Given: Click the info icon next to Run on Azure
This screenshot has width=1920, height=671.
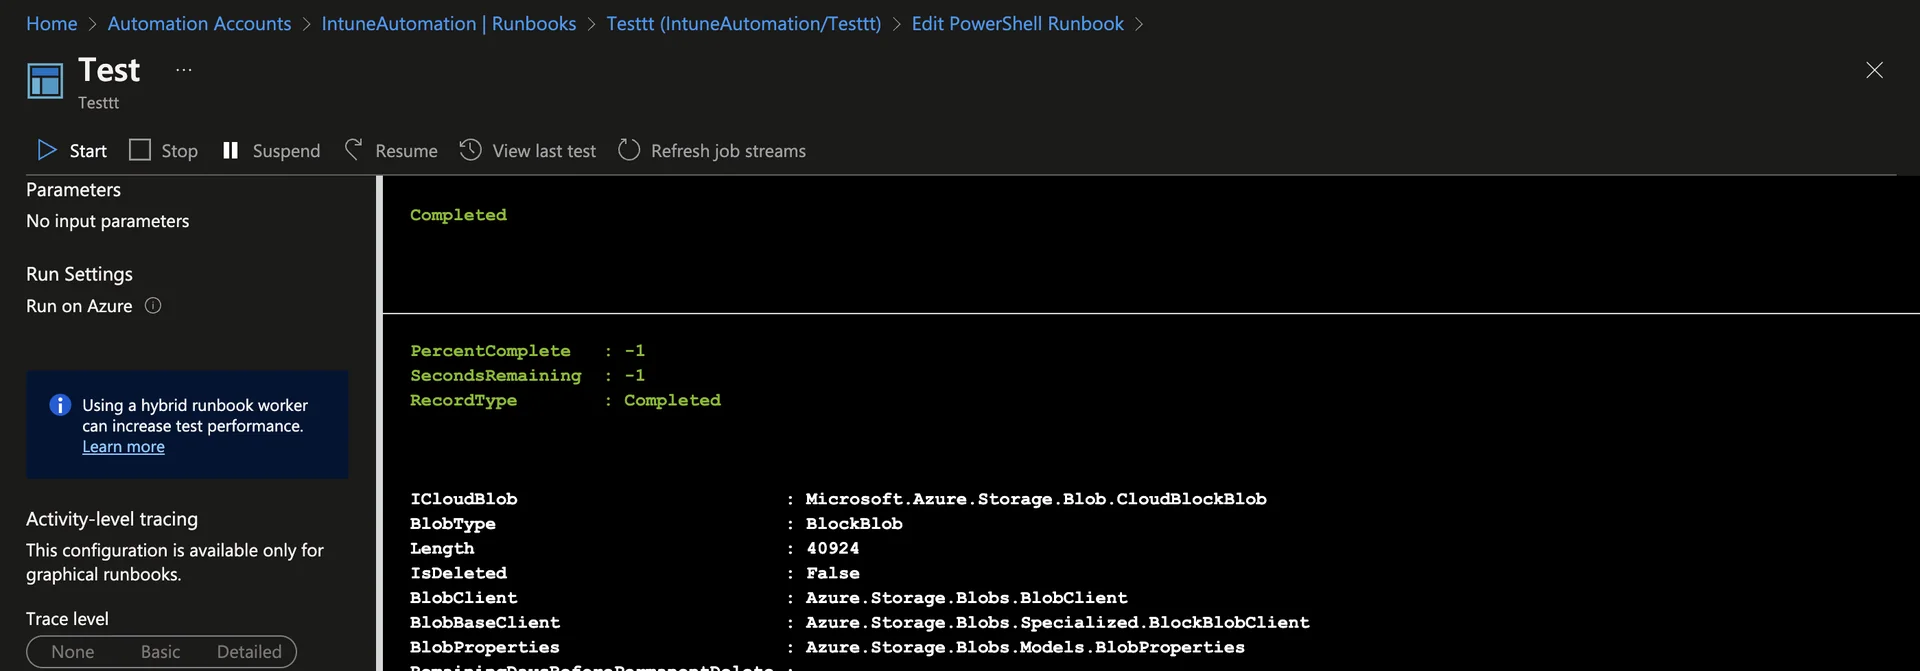Looking at the screenshot, I should click(153, 306).
